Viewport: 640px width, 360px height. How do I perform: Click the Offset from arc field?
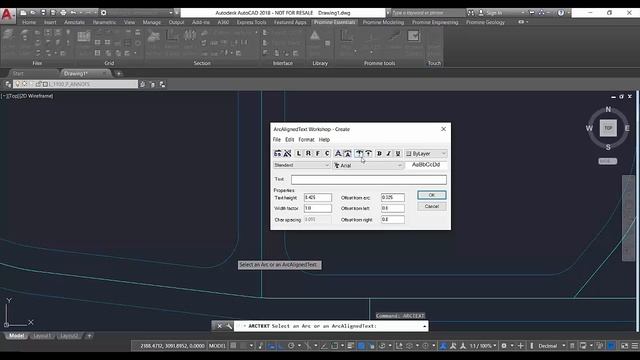click(x=393, y=198)
